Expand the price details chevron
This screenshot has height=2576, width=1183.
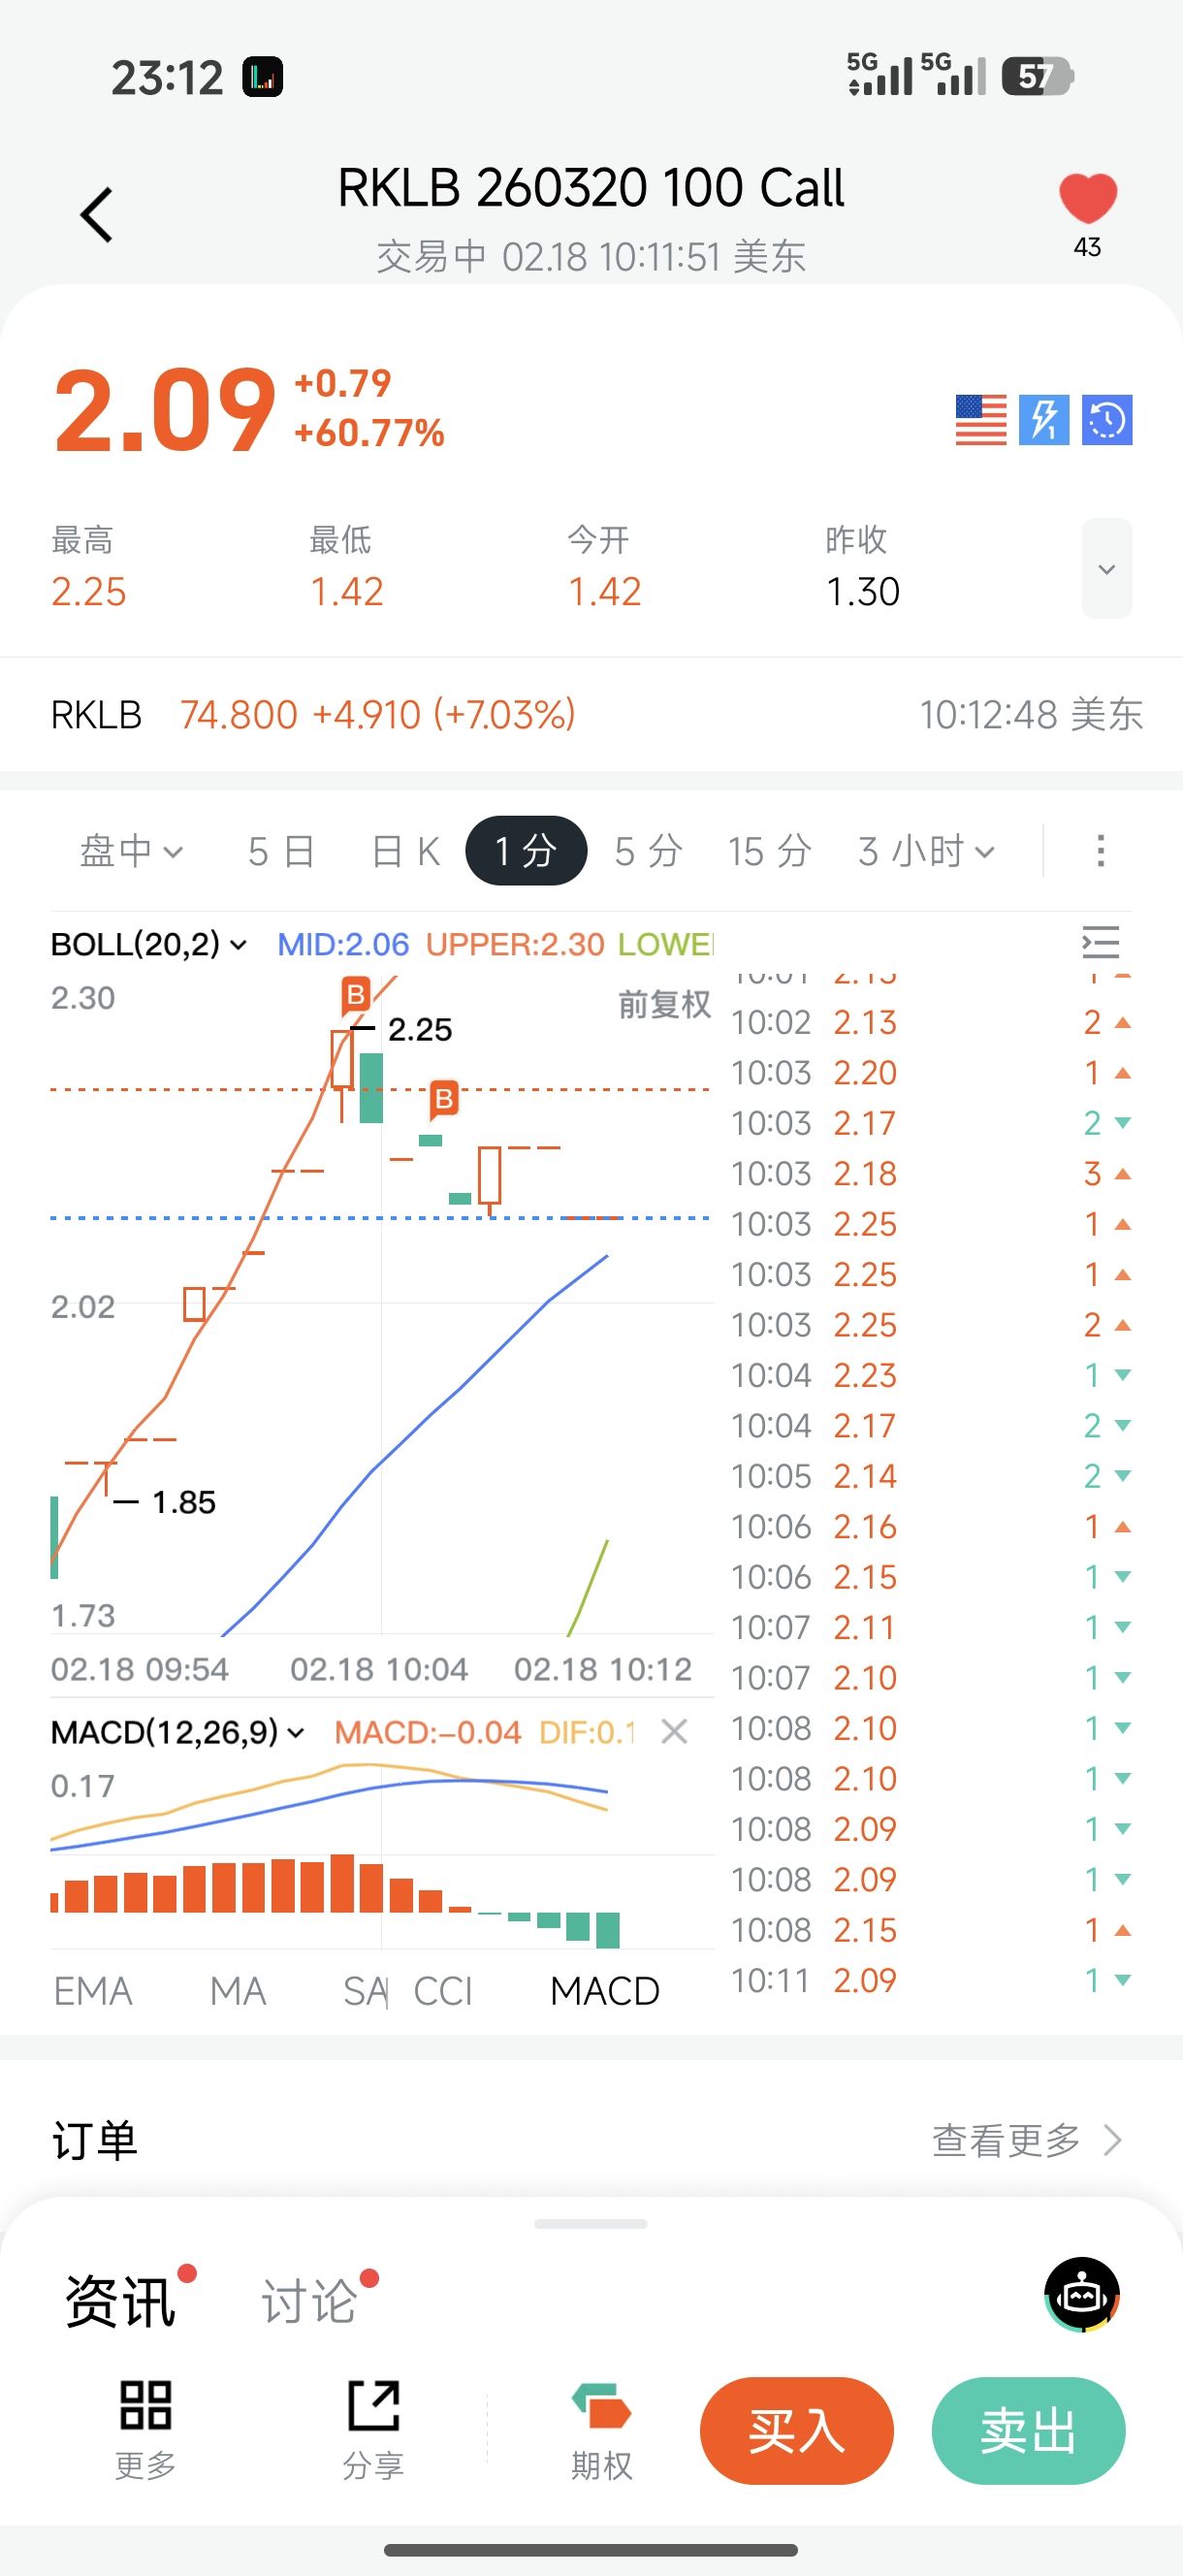pyautogui.click(x=1106, y=569)
